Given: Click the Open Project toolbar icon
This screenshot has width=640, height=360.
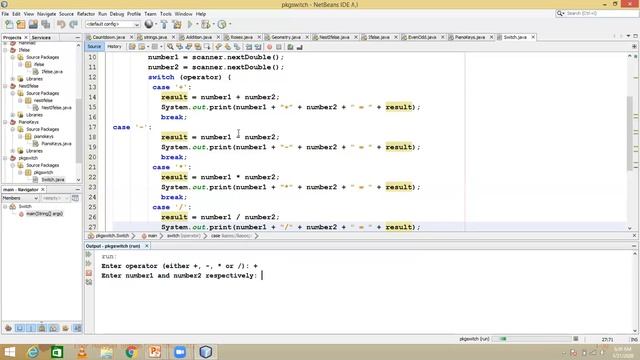Looking at the screenshot, I should click(x=33, y=24).
